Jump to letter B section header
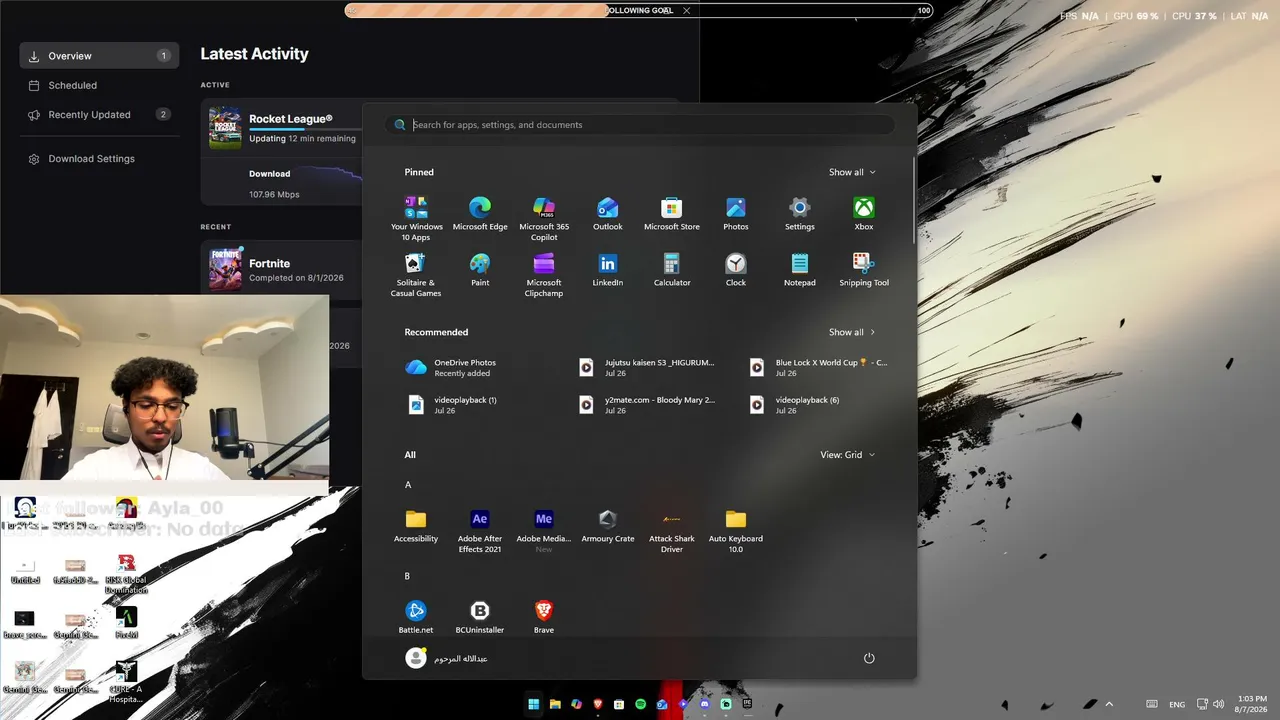 (x=408, y=577)
